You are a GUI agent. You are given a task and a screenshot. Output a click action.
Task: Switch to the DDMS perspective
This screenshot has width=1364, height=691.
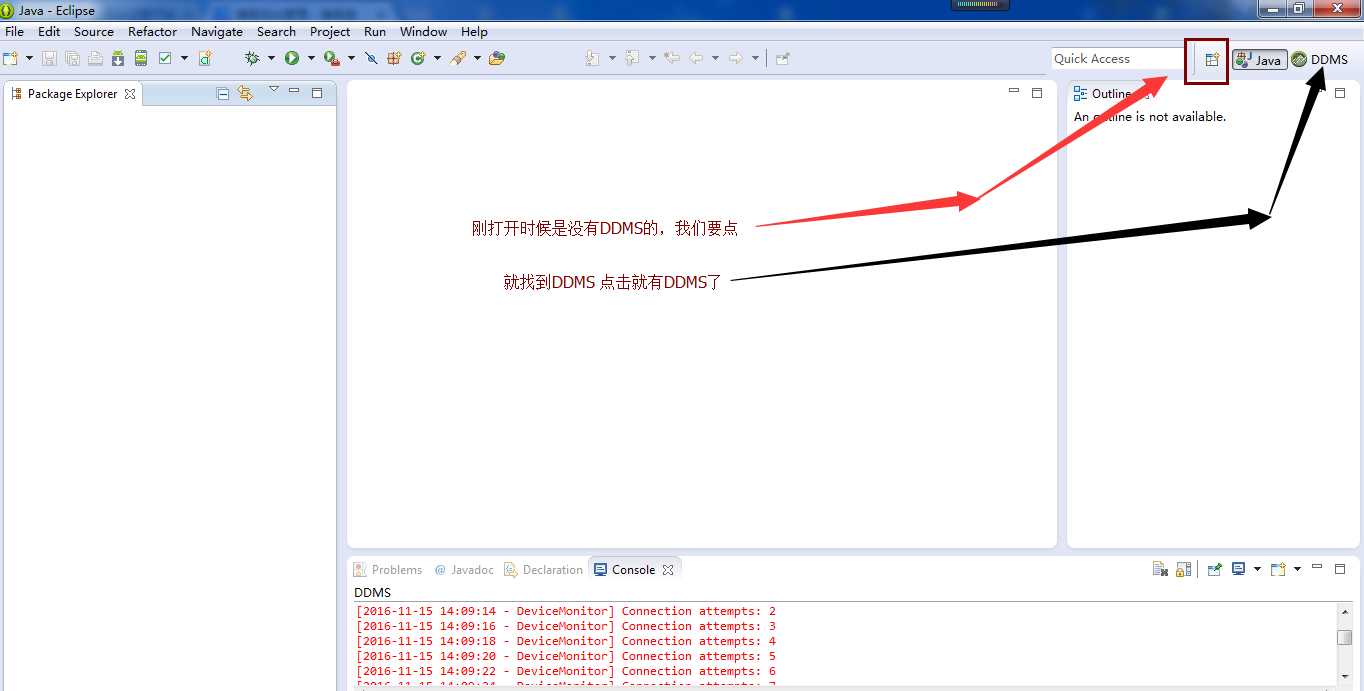point(1320,59)
